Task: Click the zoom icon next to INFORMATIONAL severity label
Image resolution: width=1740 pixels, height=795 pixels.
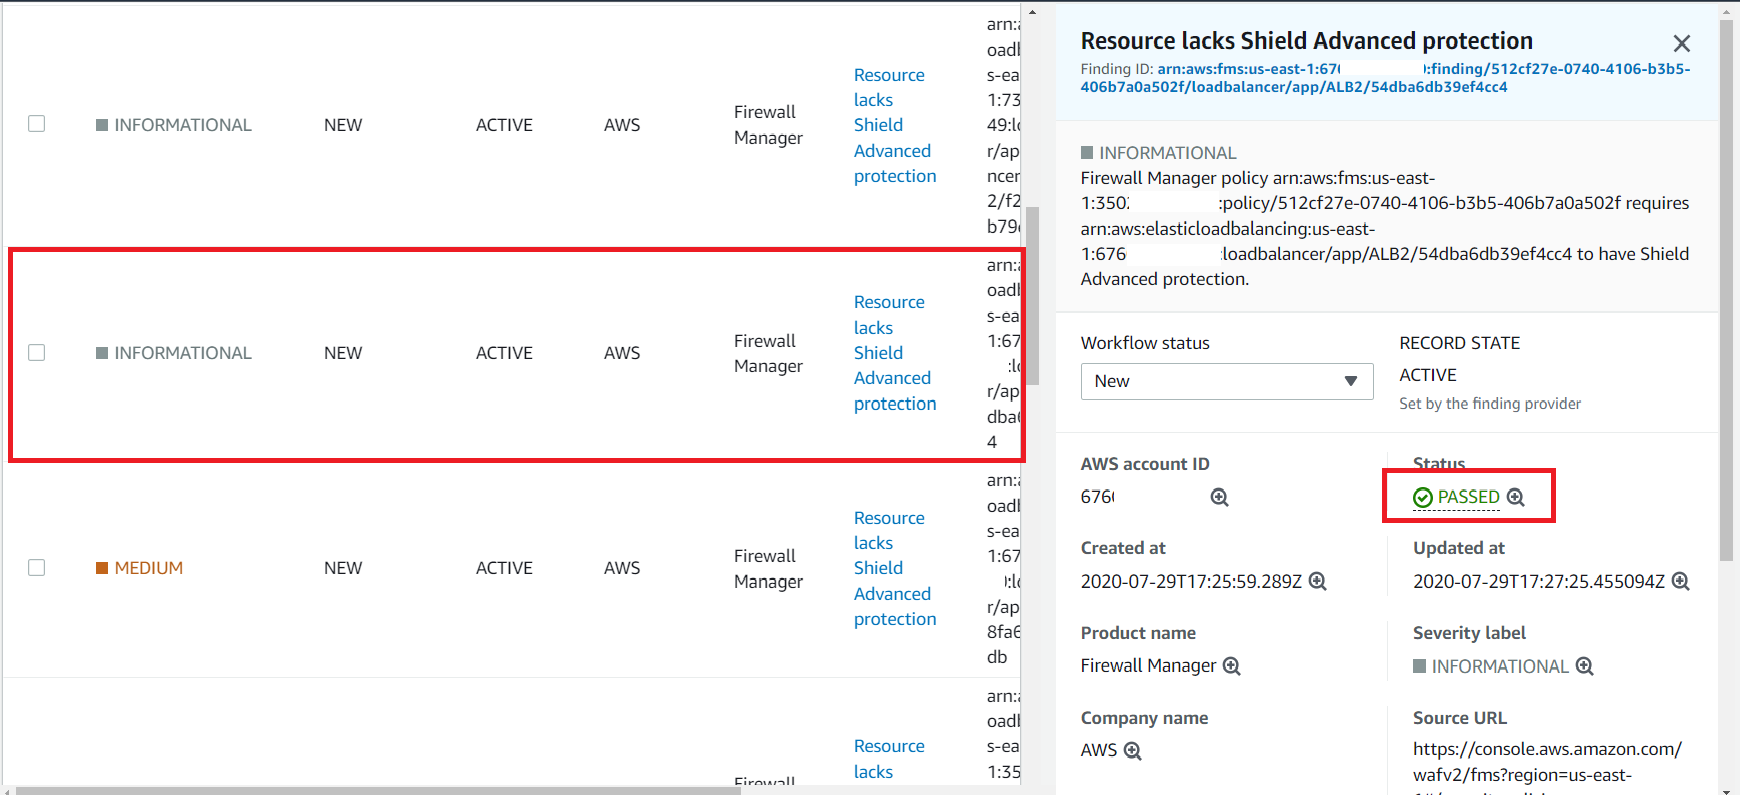Action: [1585, 666]
